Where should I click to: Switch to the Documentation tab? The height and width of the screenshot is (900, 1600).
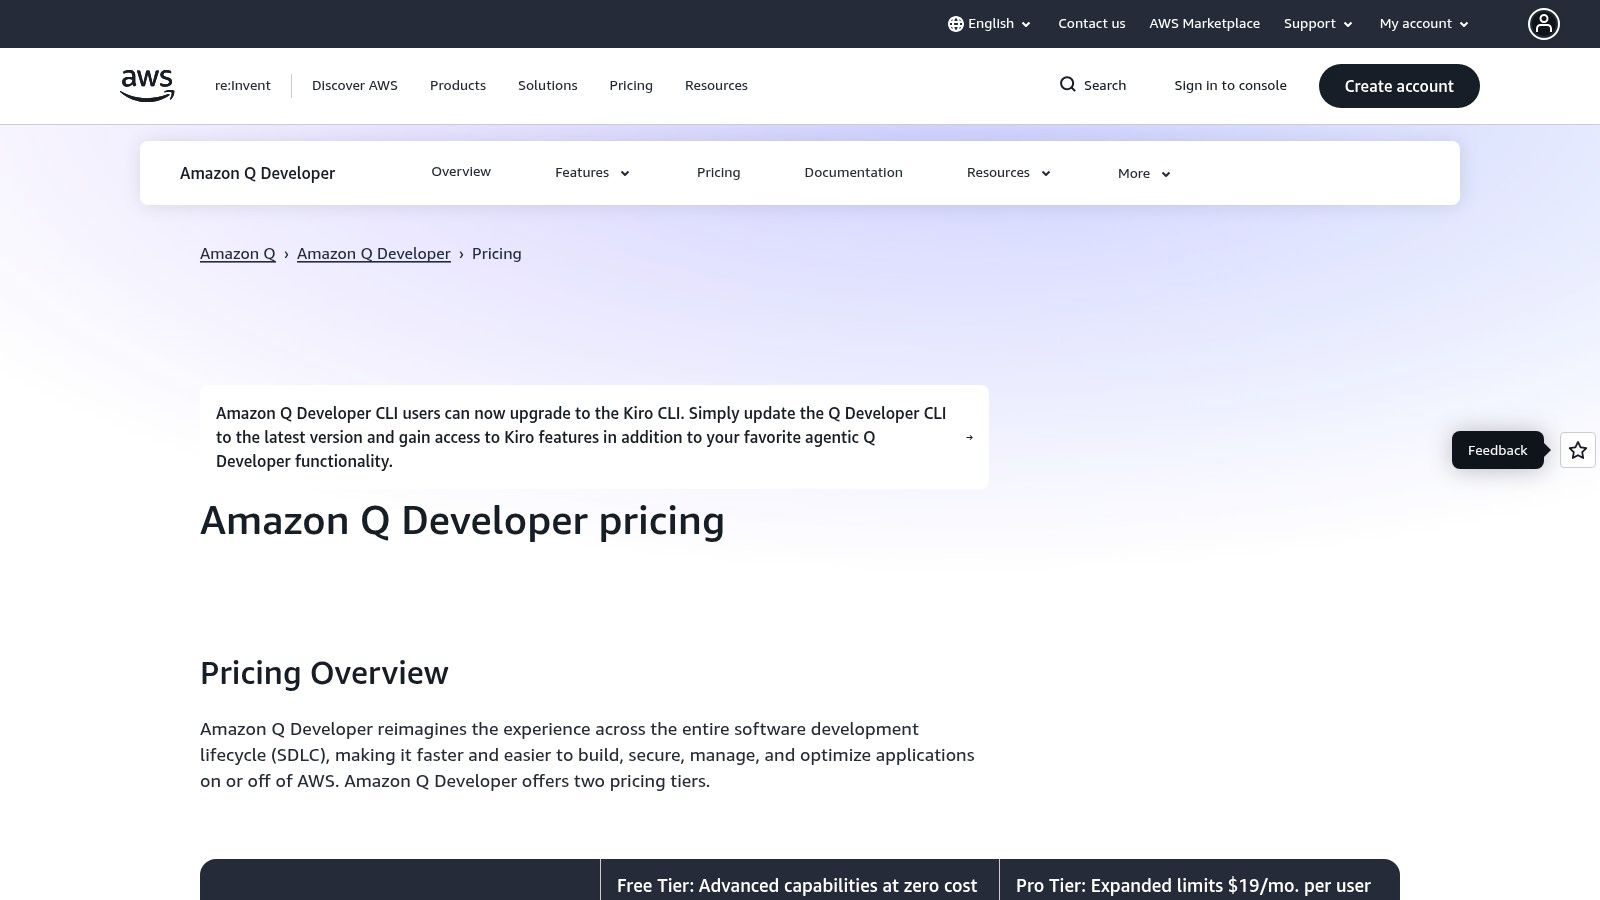pyautogui.click(x=853, y=172)
